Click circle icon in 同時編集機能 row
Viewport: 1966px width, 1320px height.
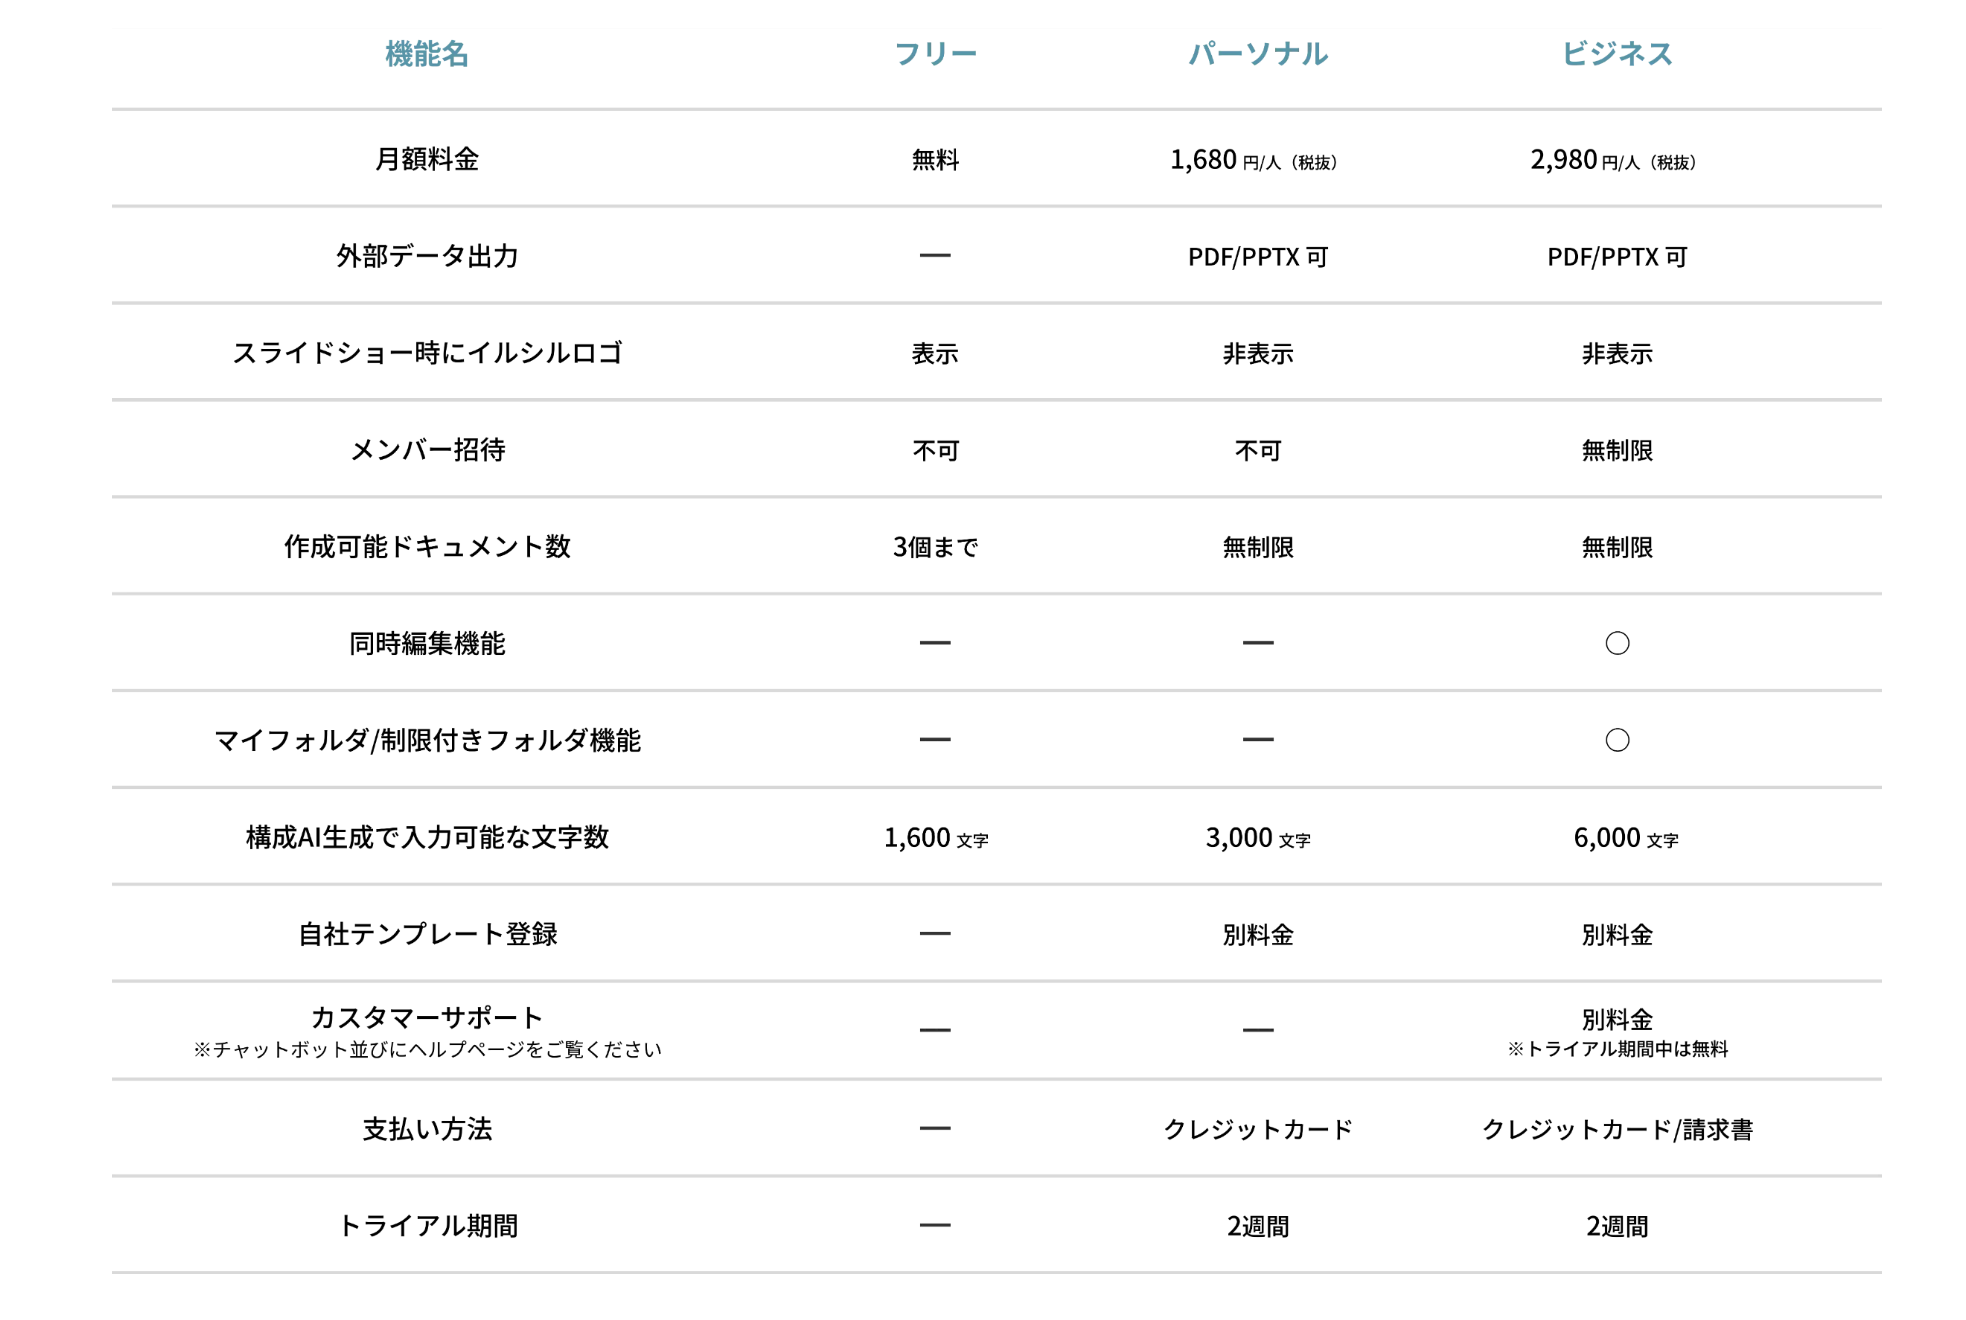[1617, 643]
